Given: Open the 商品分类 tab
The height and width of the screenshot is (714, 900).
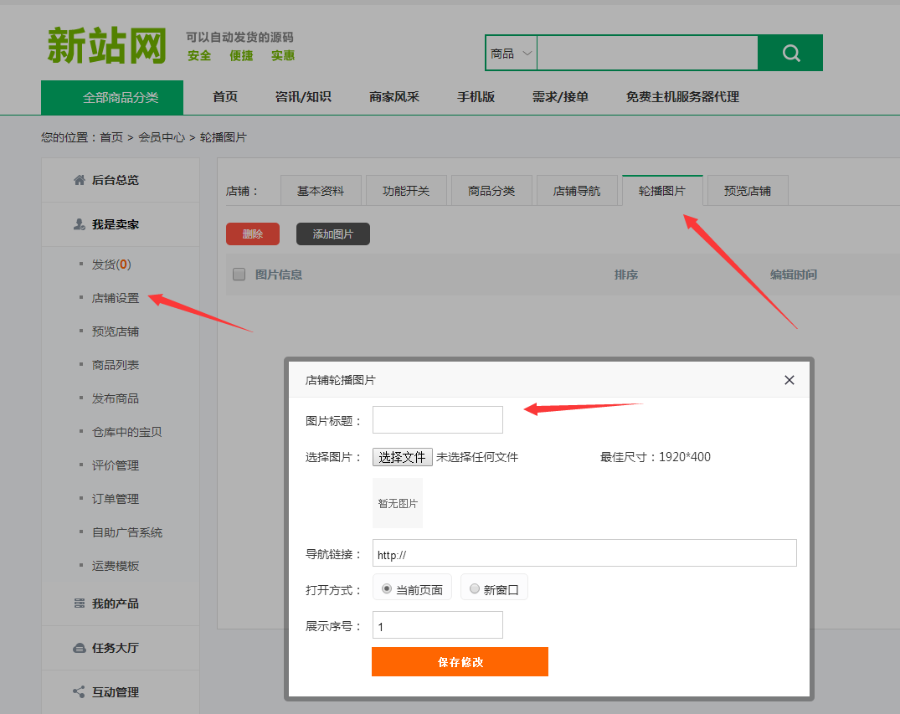Looking at the screenshot, I should click(491, 190).
